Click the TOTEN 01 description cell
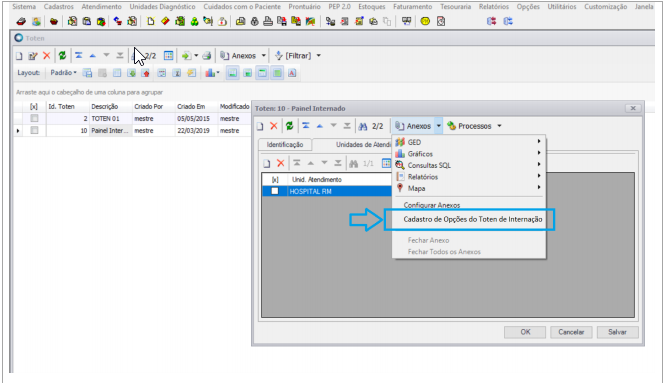This screenshot has width=664, height=383. pos(110,119)
